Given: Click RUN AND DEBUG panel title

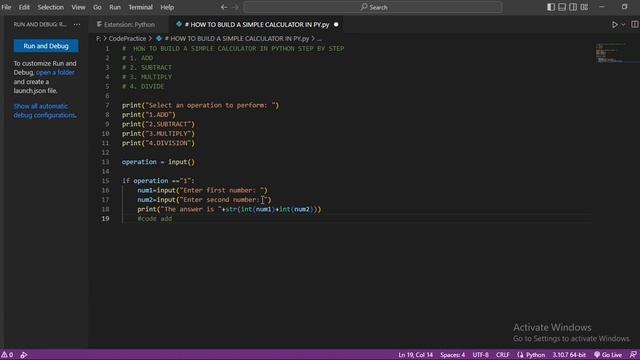Looking at the screenshot, I should (x=40, y=24).
